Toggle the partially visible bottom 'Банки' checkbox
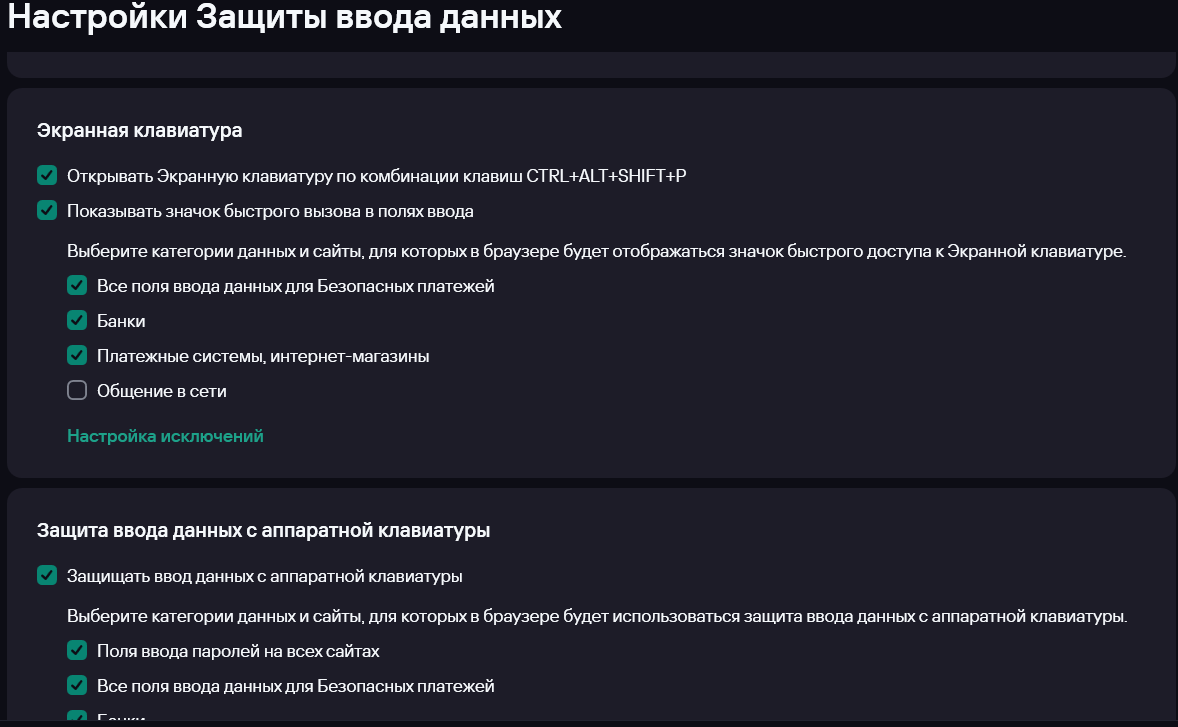 77,717
